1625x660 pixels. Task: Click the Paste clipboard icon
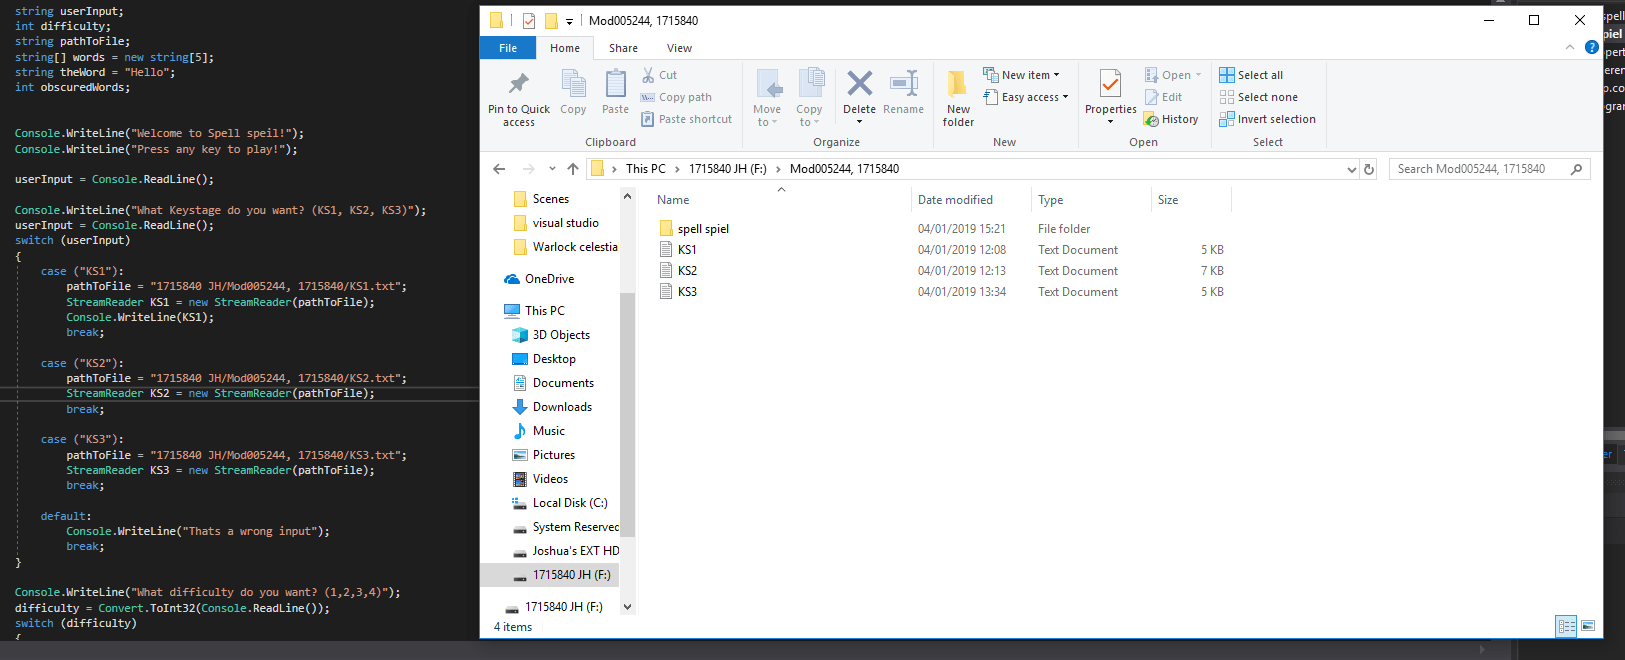coord(616,93)
